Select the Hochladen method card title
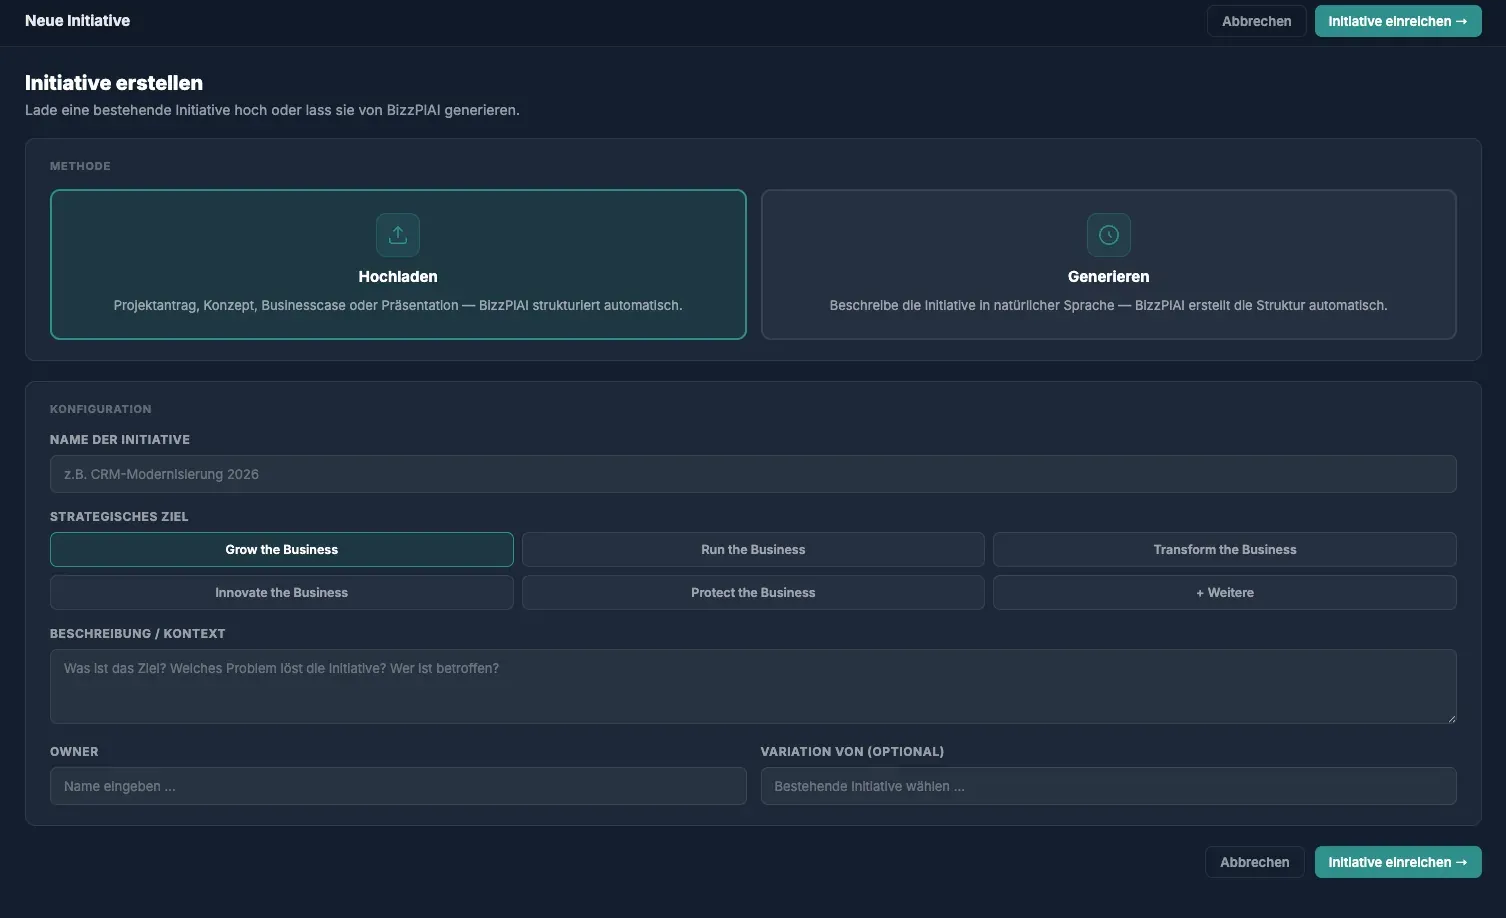This screenshot has height=918, width=1506. click(398, 277)
